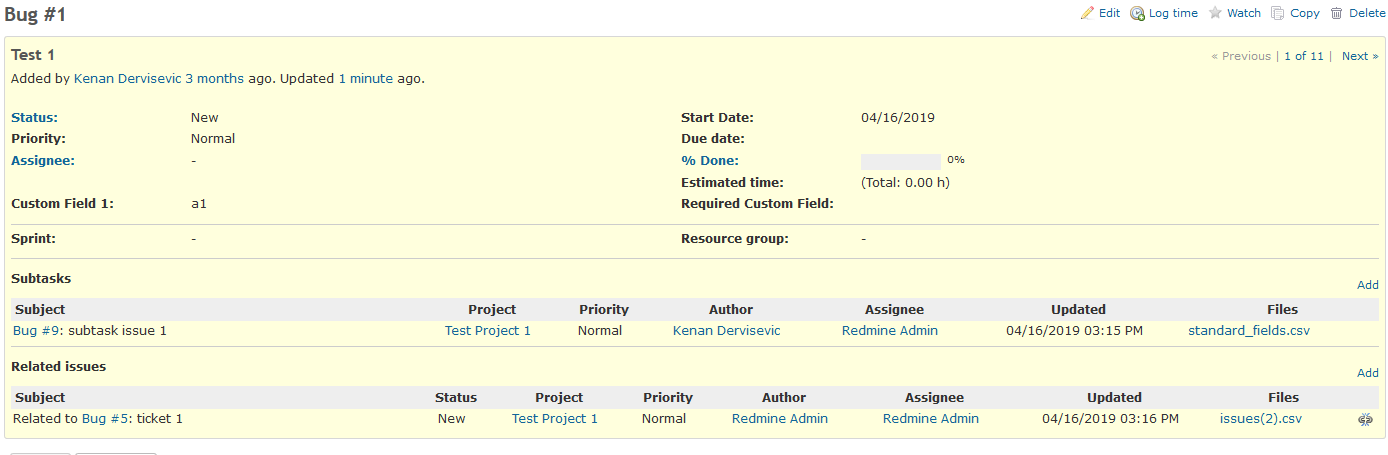Open Test Project 1 in Subtasks row
1388x455 pixels.
click(488, 330)
